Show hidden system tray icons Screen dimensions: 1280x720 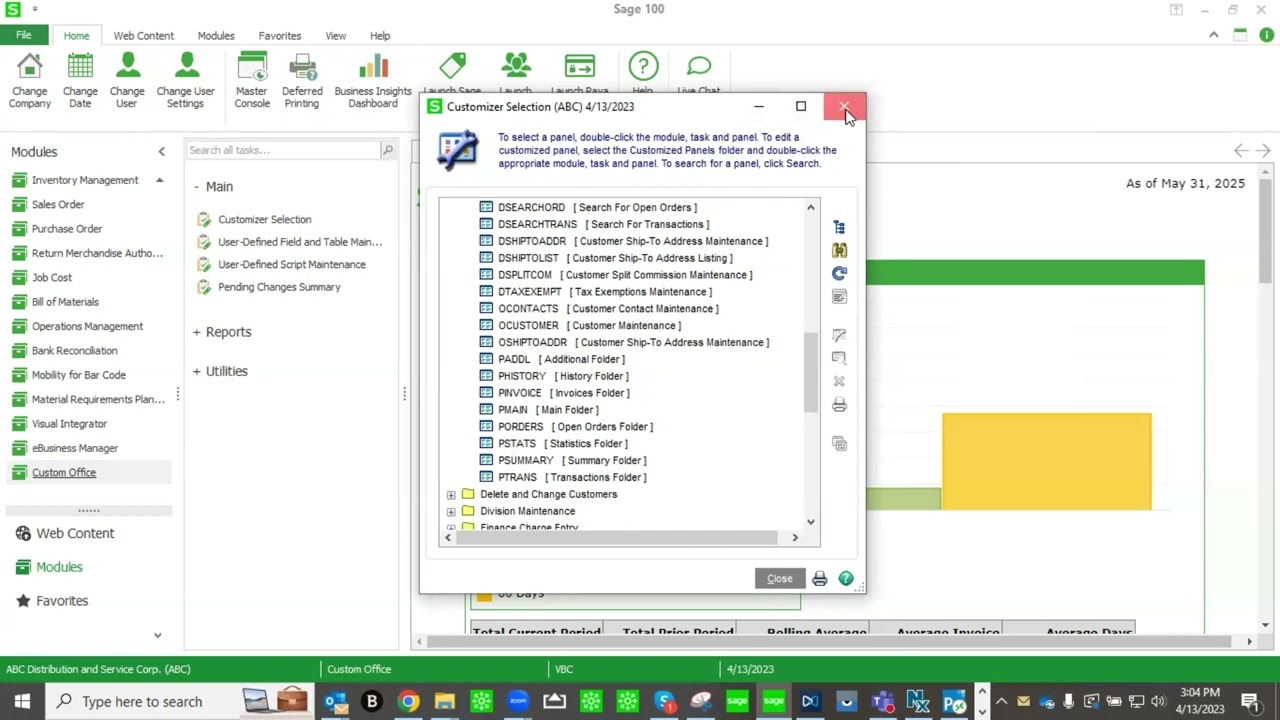click(x=1001, y=701)
